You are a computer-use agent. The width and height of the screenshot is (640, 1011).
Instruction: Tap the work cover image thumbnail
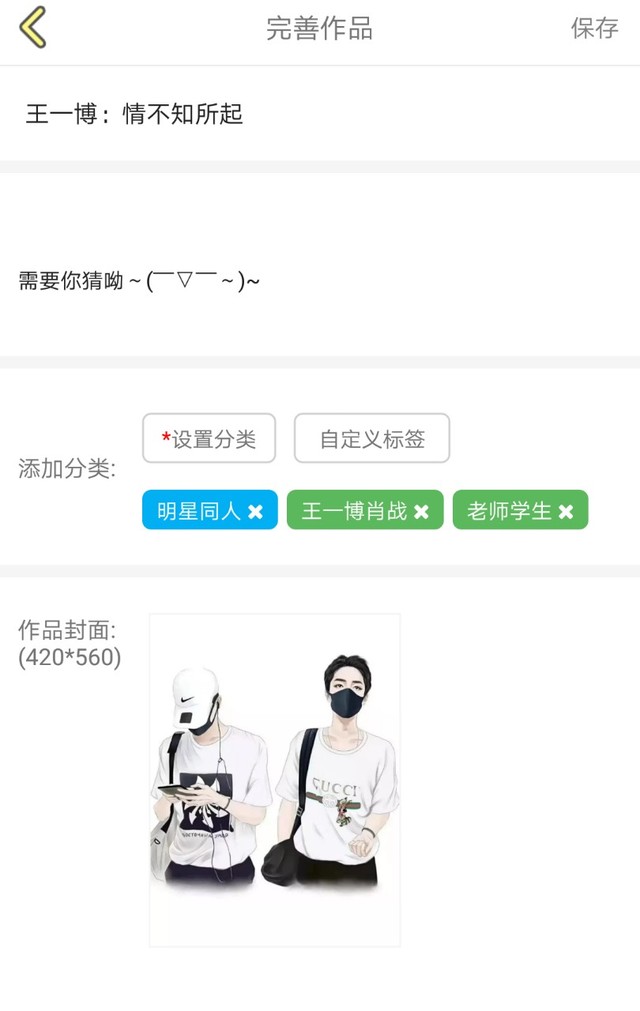pos(275,780)
